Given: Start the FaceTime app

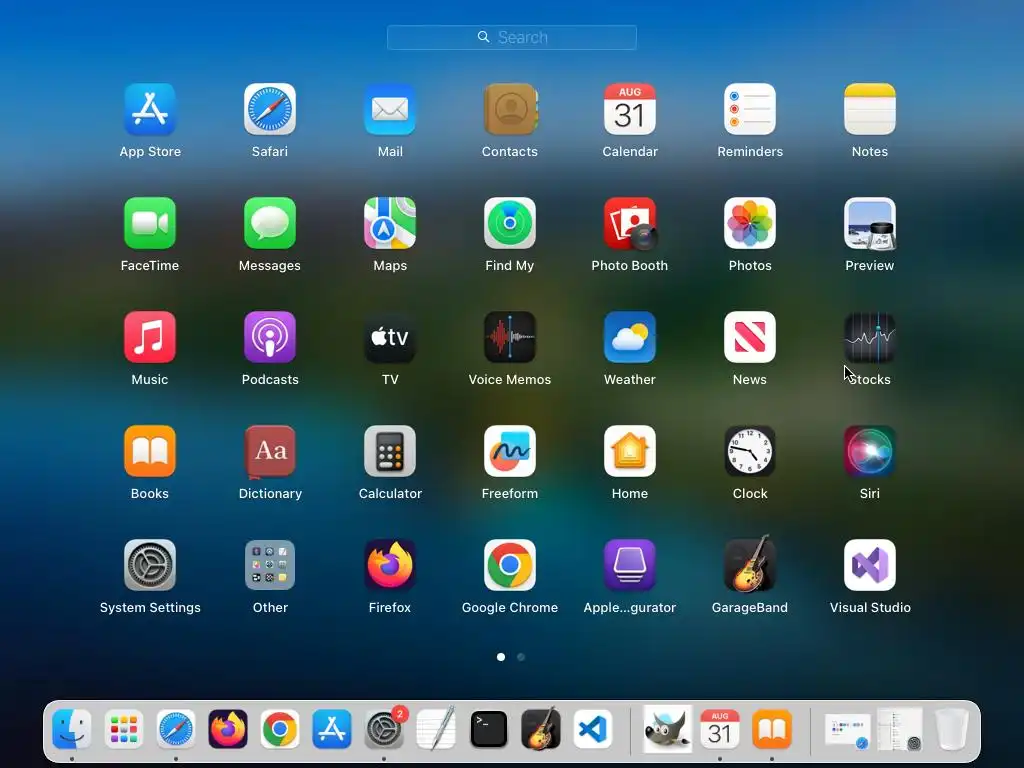Looking at the screenshot, I should 150,223.
